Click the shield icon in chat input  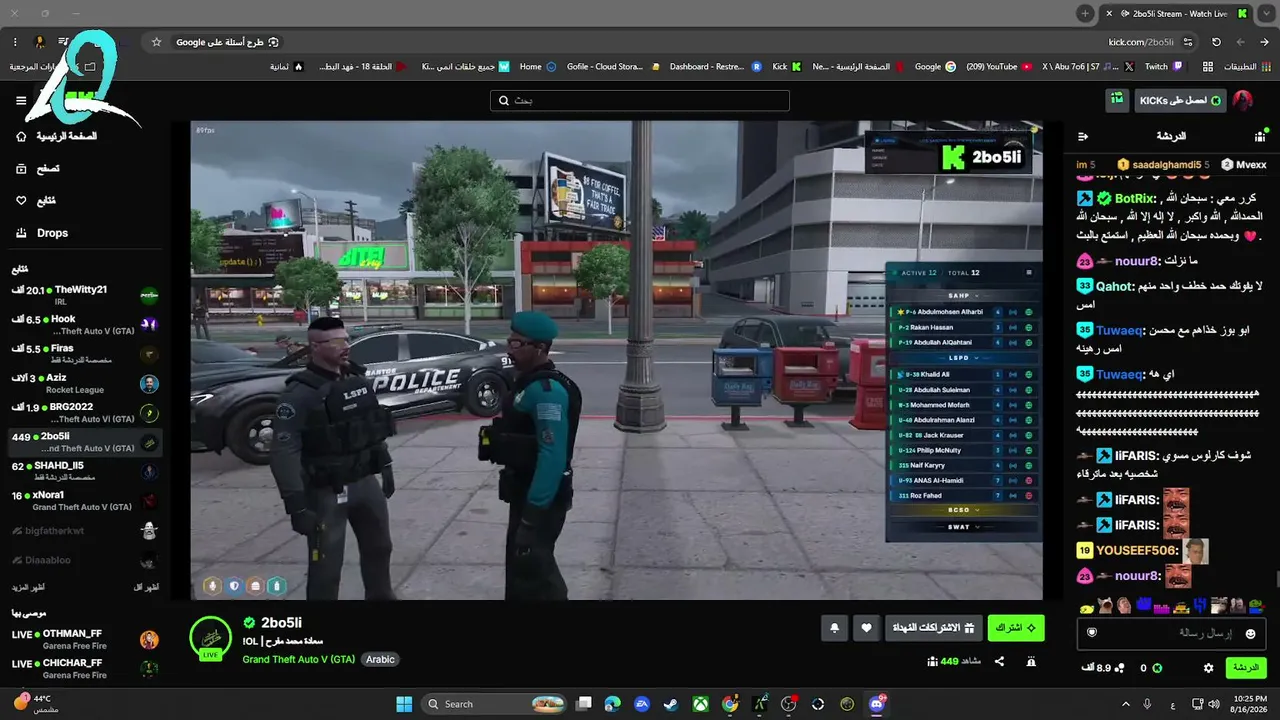(x=1092, y=633)
